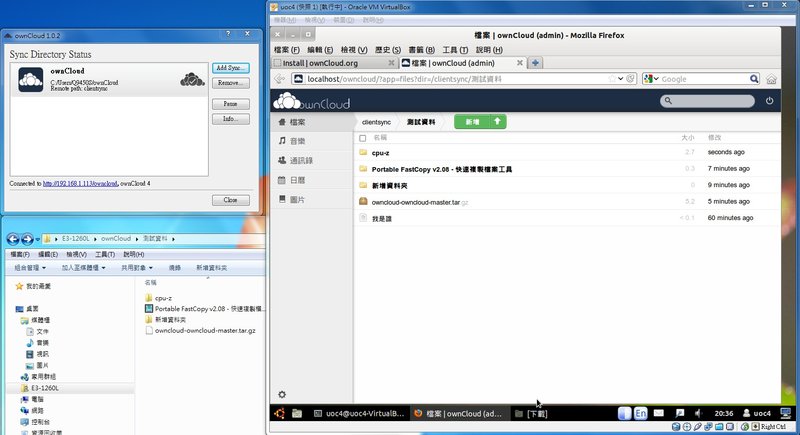Click the 我是誰 file in web list

click(382, 219)
